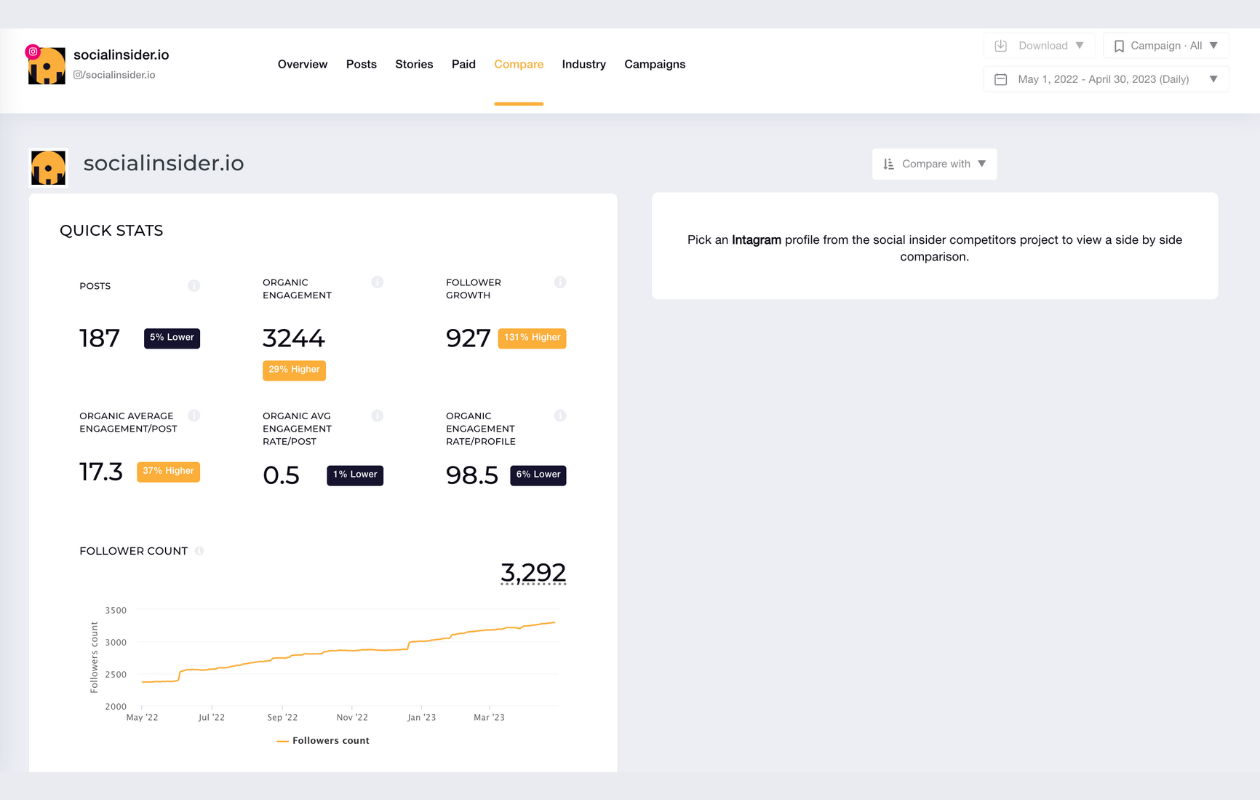Switch to the Campaigns tab

tap(655, 64)
